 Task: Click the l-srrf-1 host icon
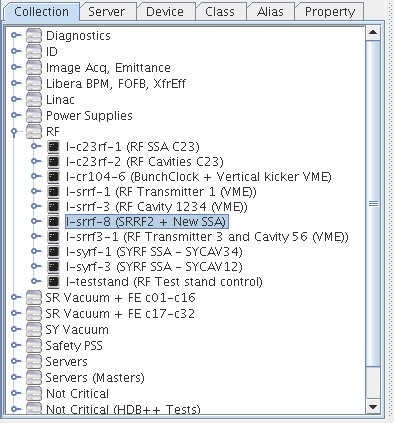tap(53, 191)
